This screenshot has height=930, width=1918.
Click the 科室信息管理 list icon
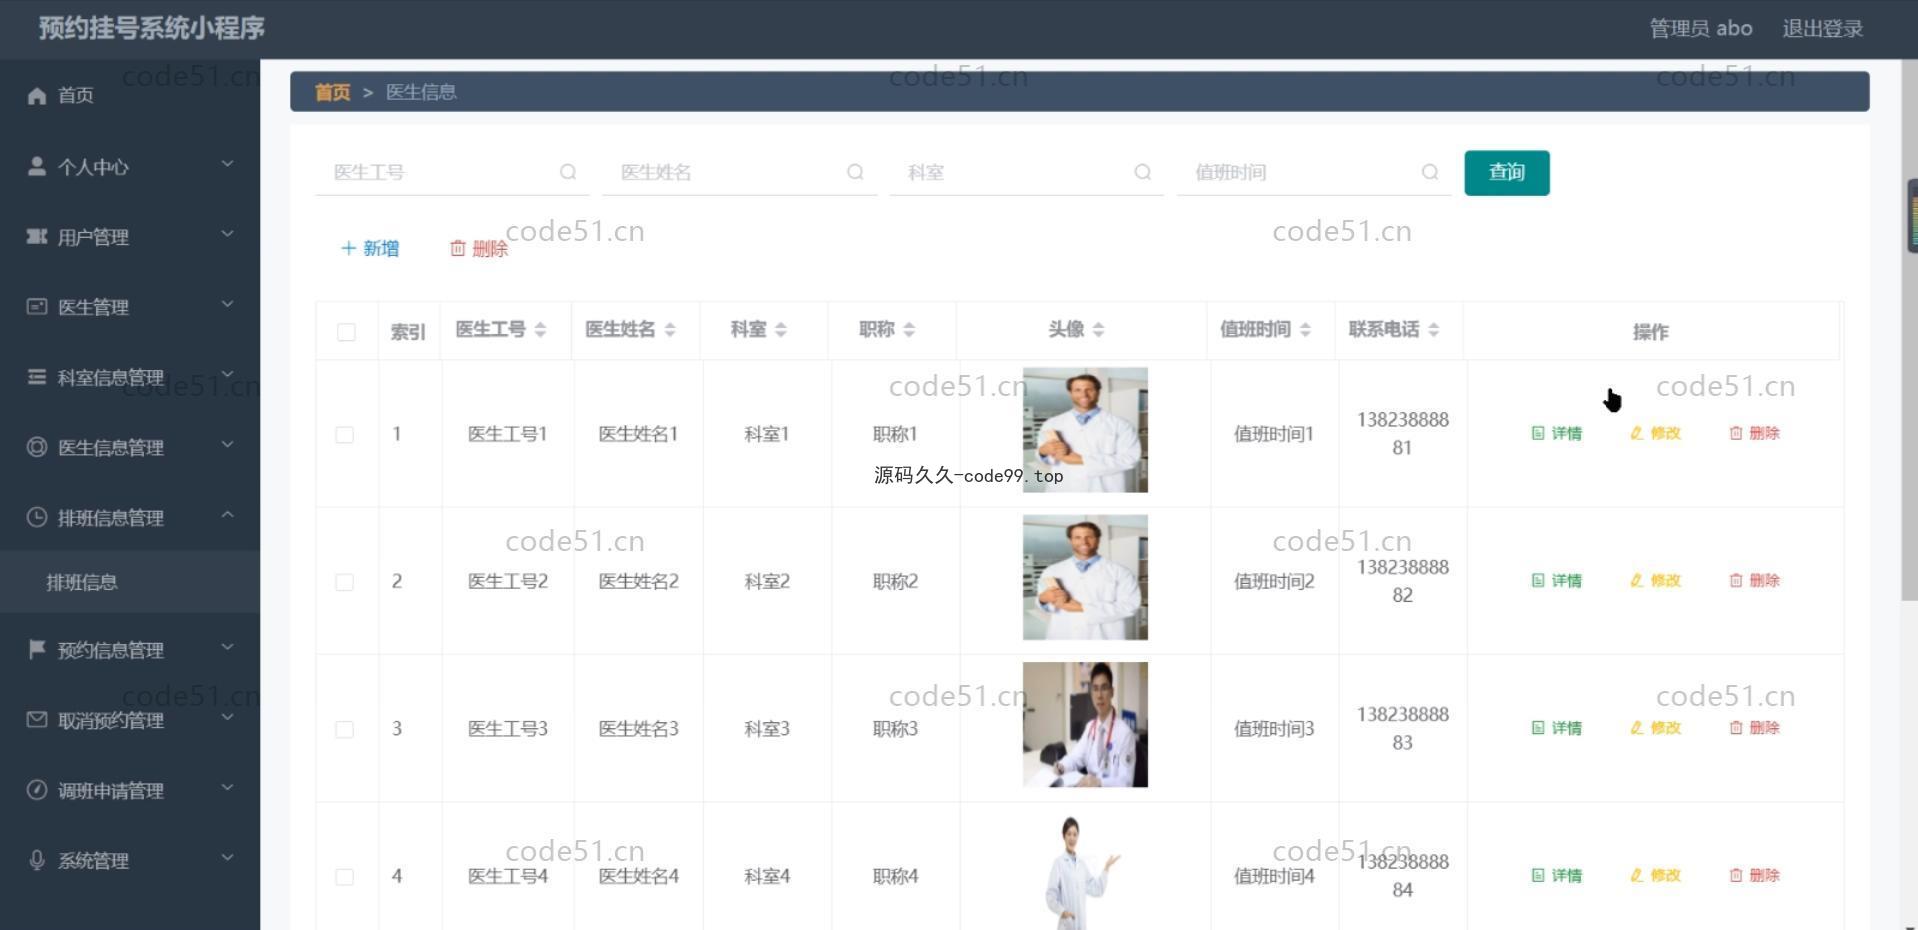coord(37,377)
